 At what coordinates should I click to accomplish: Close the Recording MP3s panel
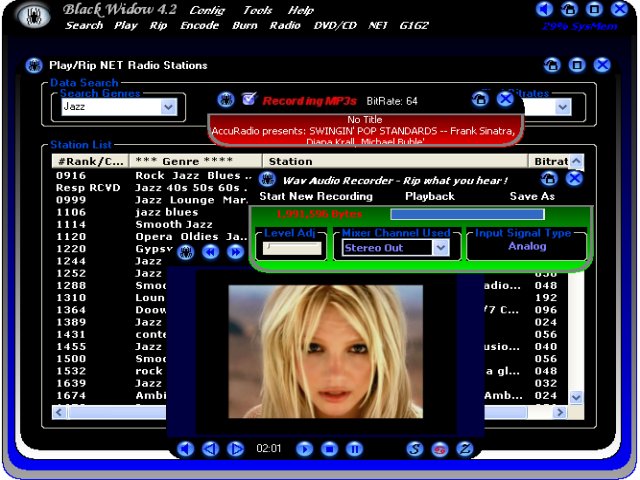(x=505, y=99)
